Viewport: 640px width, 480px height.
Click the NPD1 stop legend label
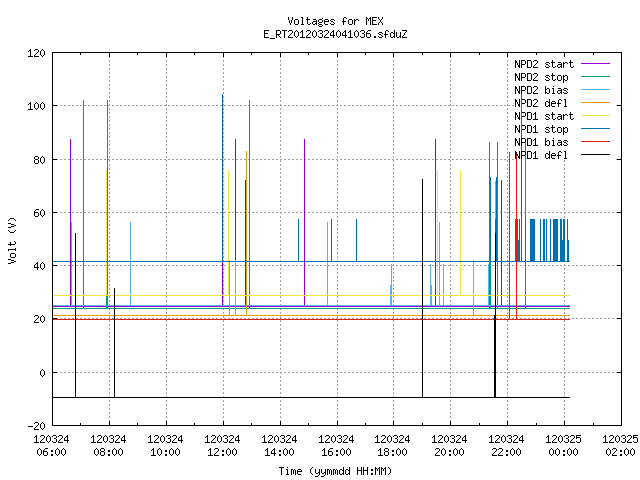[x=541, y=129]
